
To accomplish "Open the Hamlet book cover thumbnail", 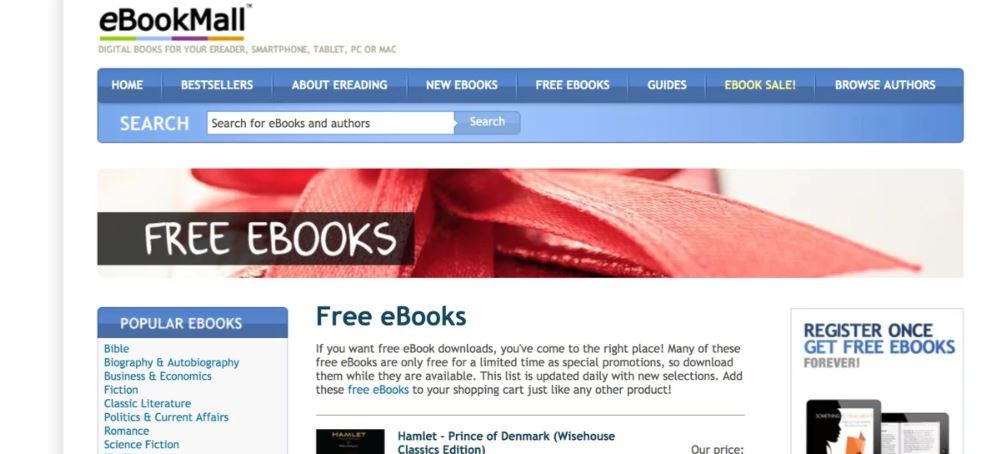I will (x=350, y=441).
